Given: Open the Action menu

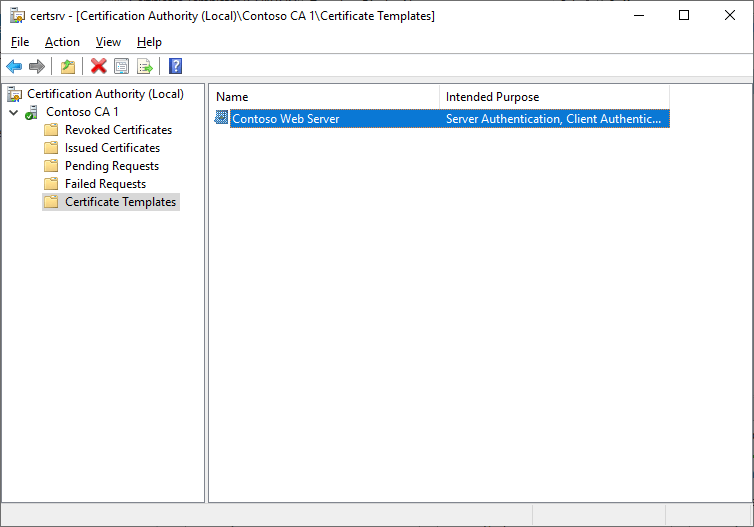Looking at the screenshot, I should 62,42.
